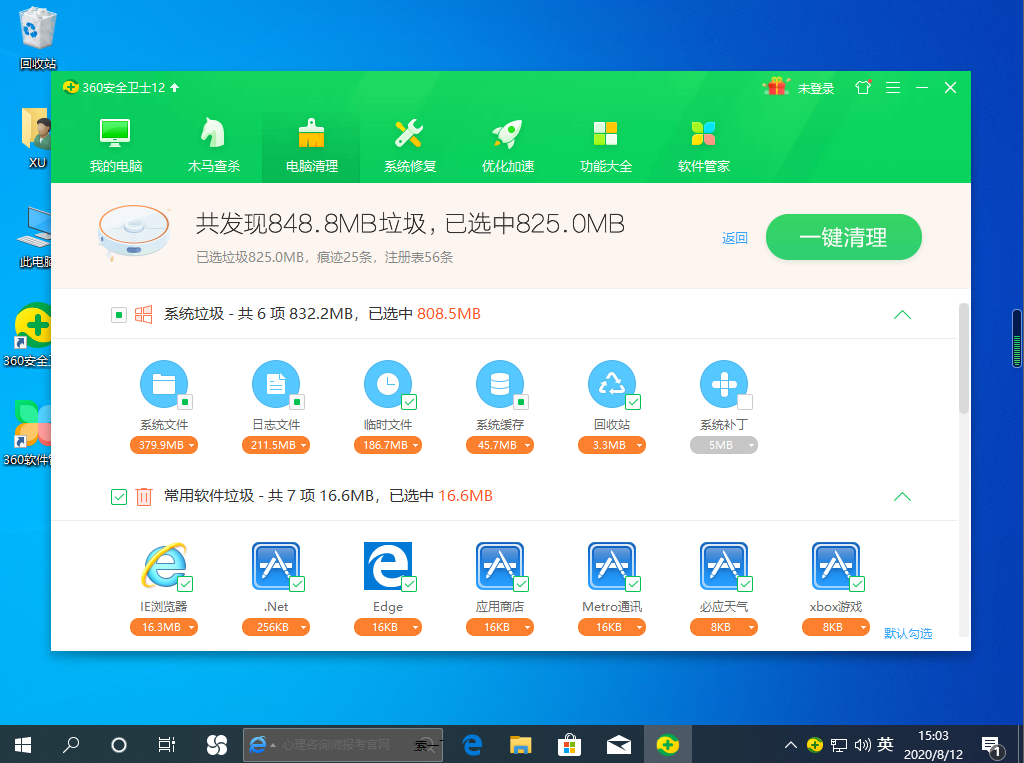Viewport: 1024px width, 763px height.
Task: Toggle the 系统垃圾 category checkbox
Action: pyautogui.click(x=117, y=314)
